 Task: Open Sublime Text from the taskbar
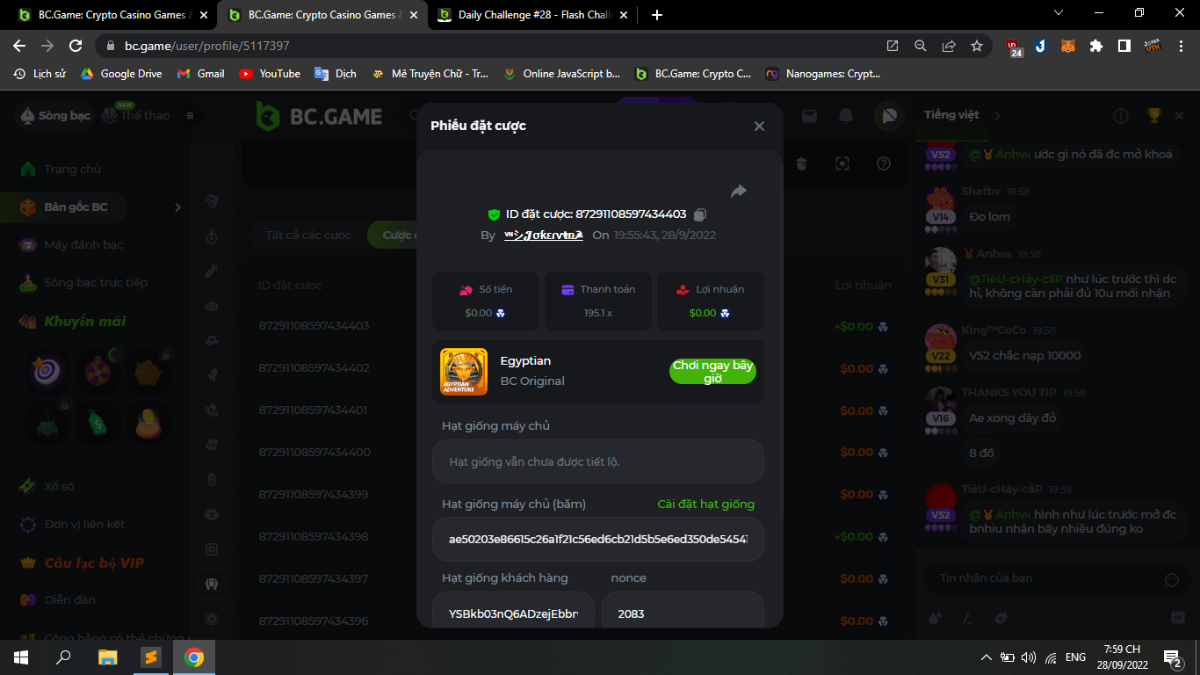[150, 657]
